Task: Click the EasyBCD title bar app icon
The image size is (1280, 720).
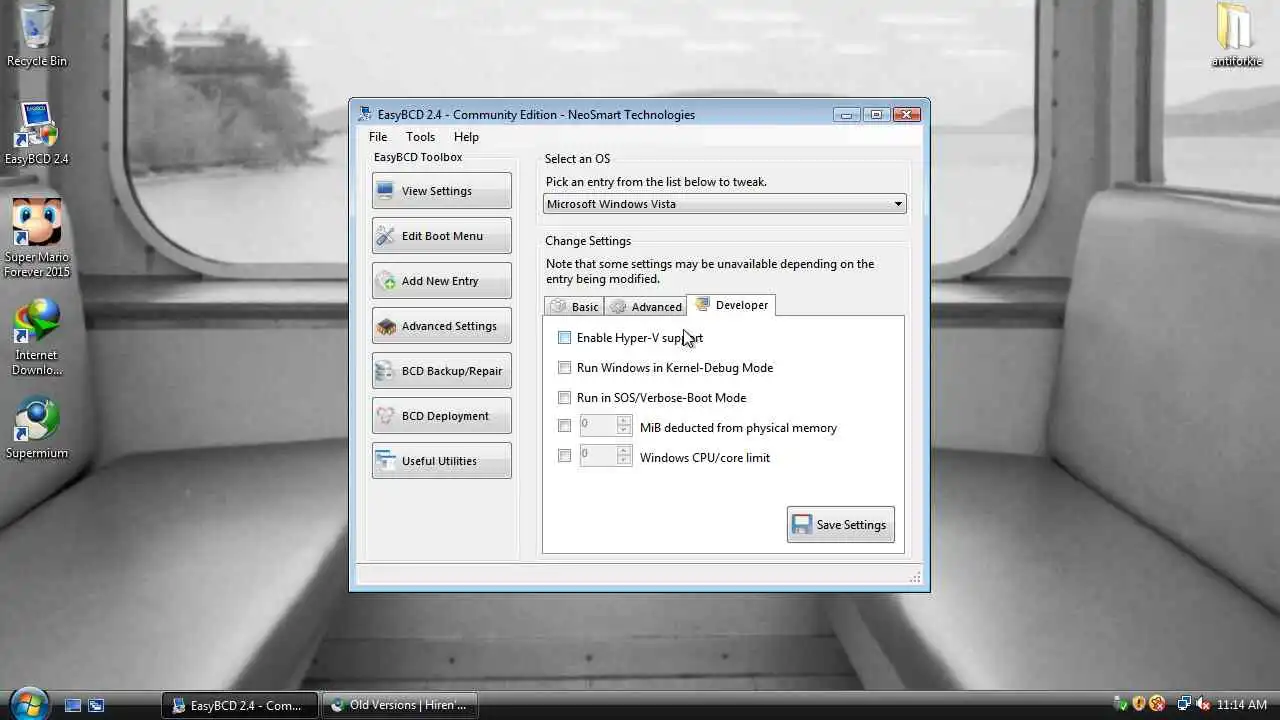Action: click(365, 115)
